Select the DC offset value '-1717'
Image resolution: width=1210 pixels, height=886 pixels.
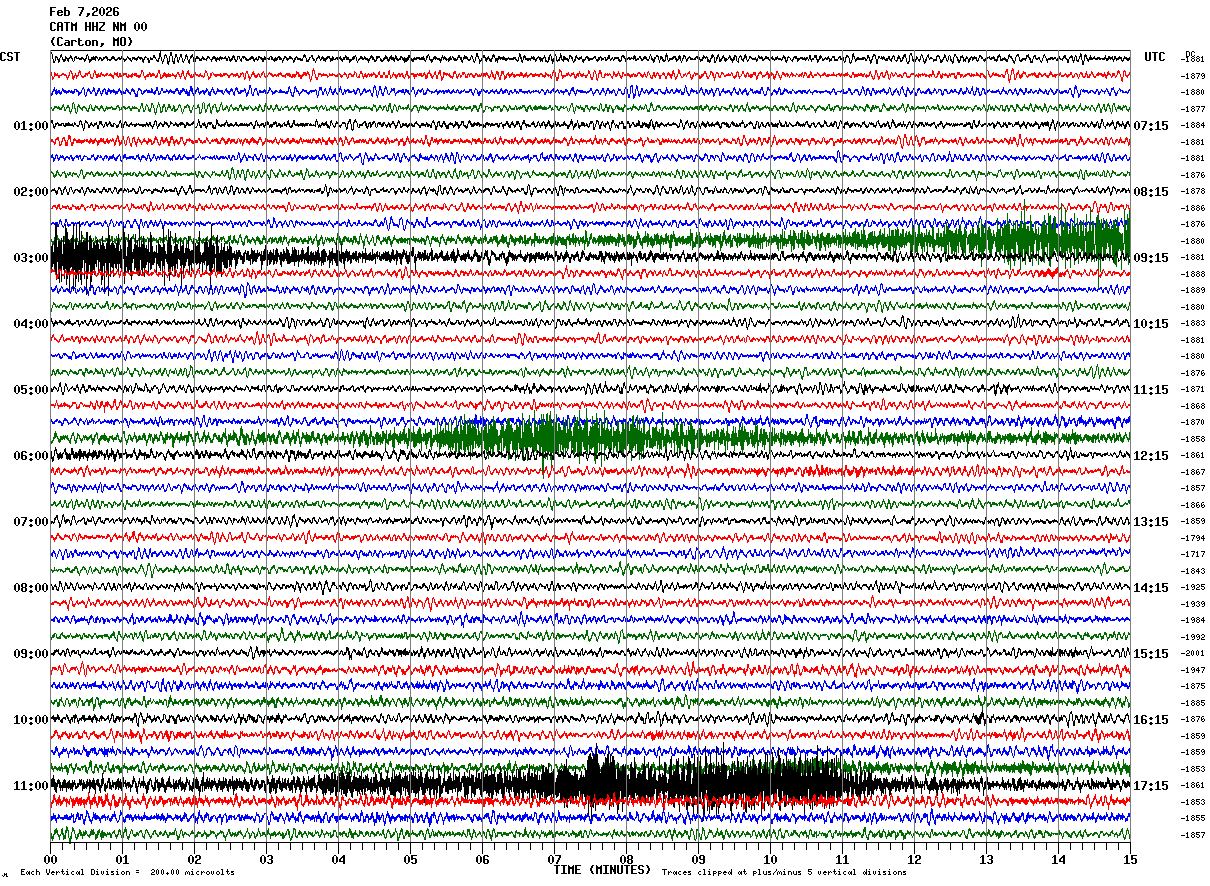[x=1193, y=554]
